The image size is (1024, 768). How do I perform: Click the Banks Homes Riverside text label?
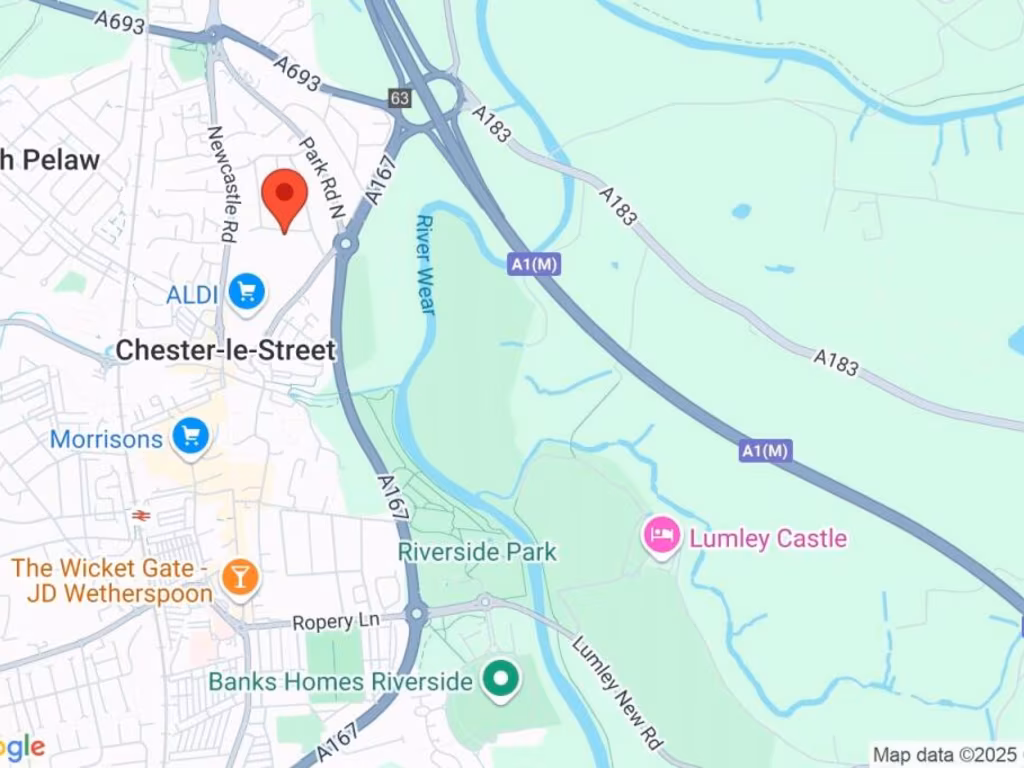click(340, 682)
